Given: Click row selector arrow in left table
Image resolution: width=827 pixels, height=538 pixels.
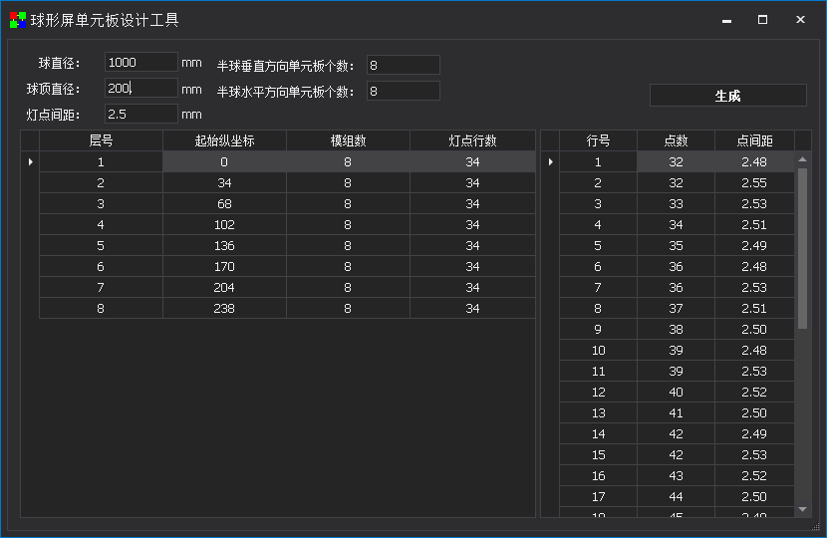Looking at the screenshot, I should (30, 162).
